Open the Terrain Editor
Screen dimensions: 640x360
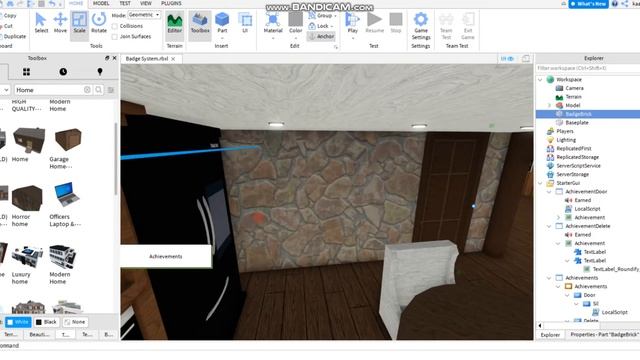(174, 24)
